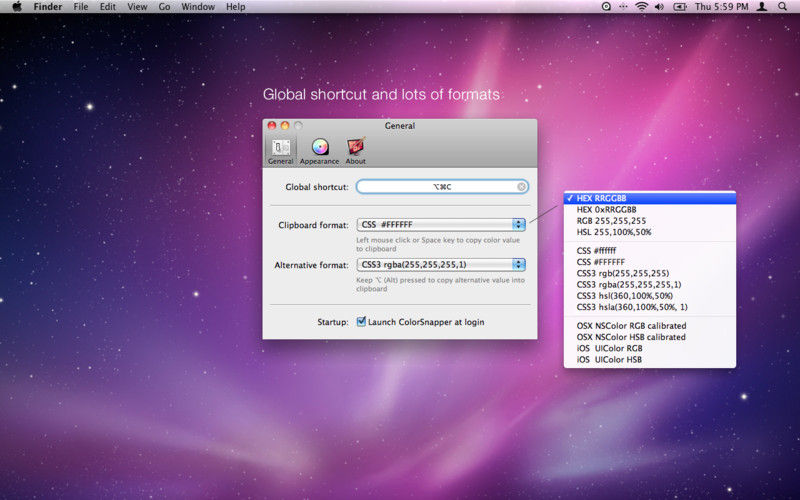Open the Window menu
Screen dimensions: 800x500
tap(198, 7)
